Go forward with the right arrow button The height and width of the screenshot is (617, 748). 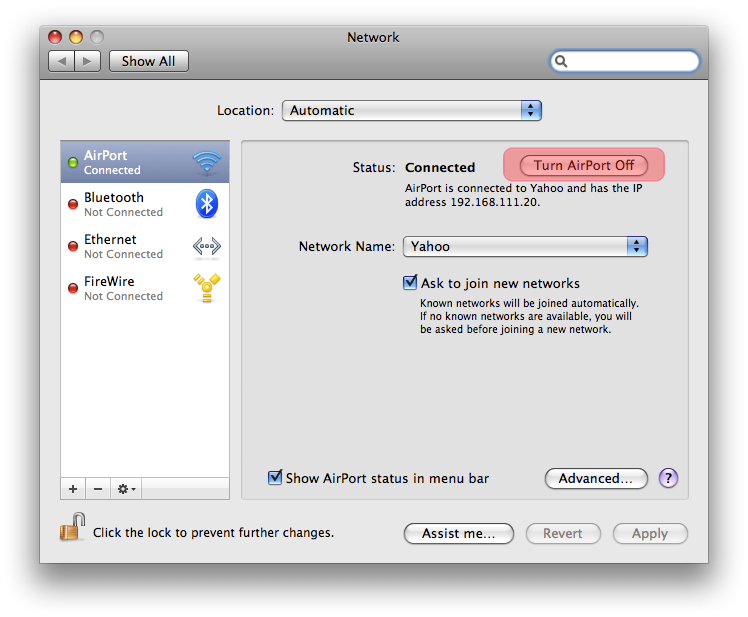[x=87, y=61]
